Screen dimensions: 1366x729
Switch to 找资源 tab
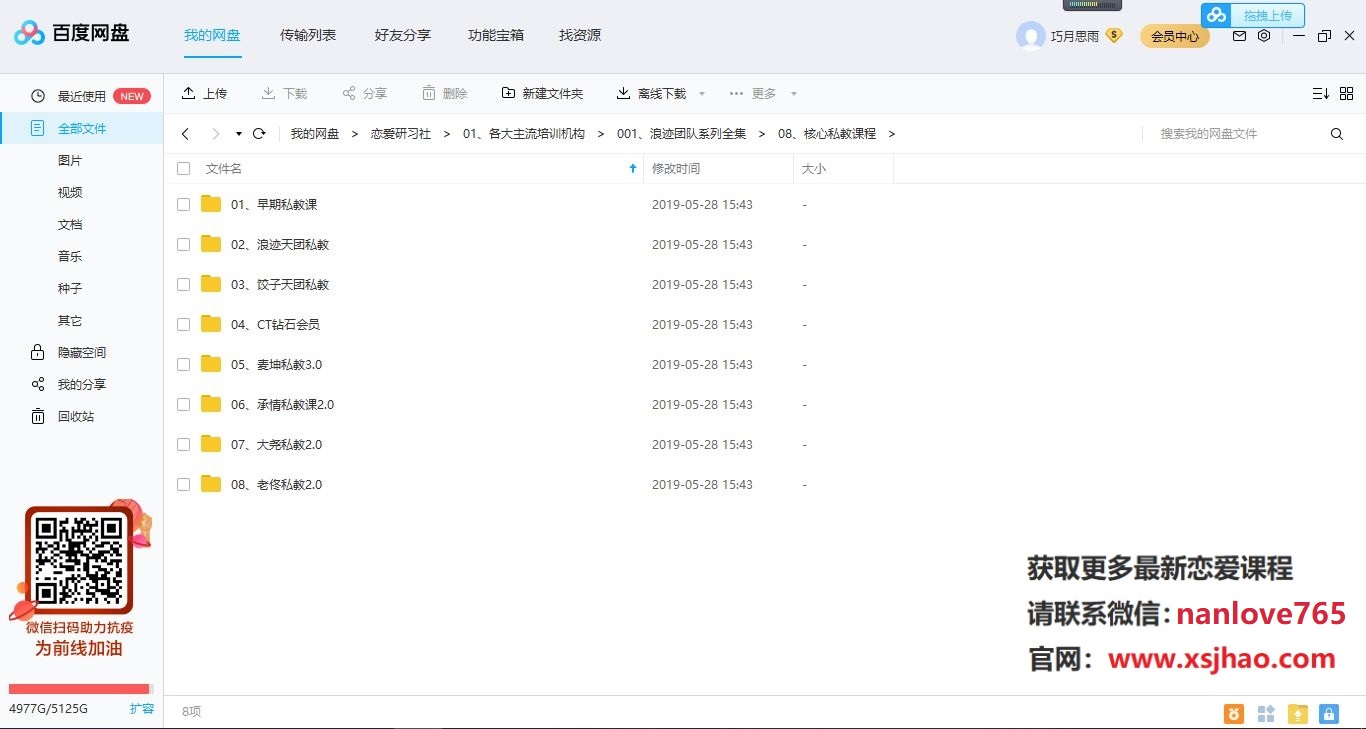tap(580, 35)
